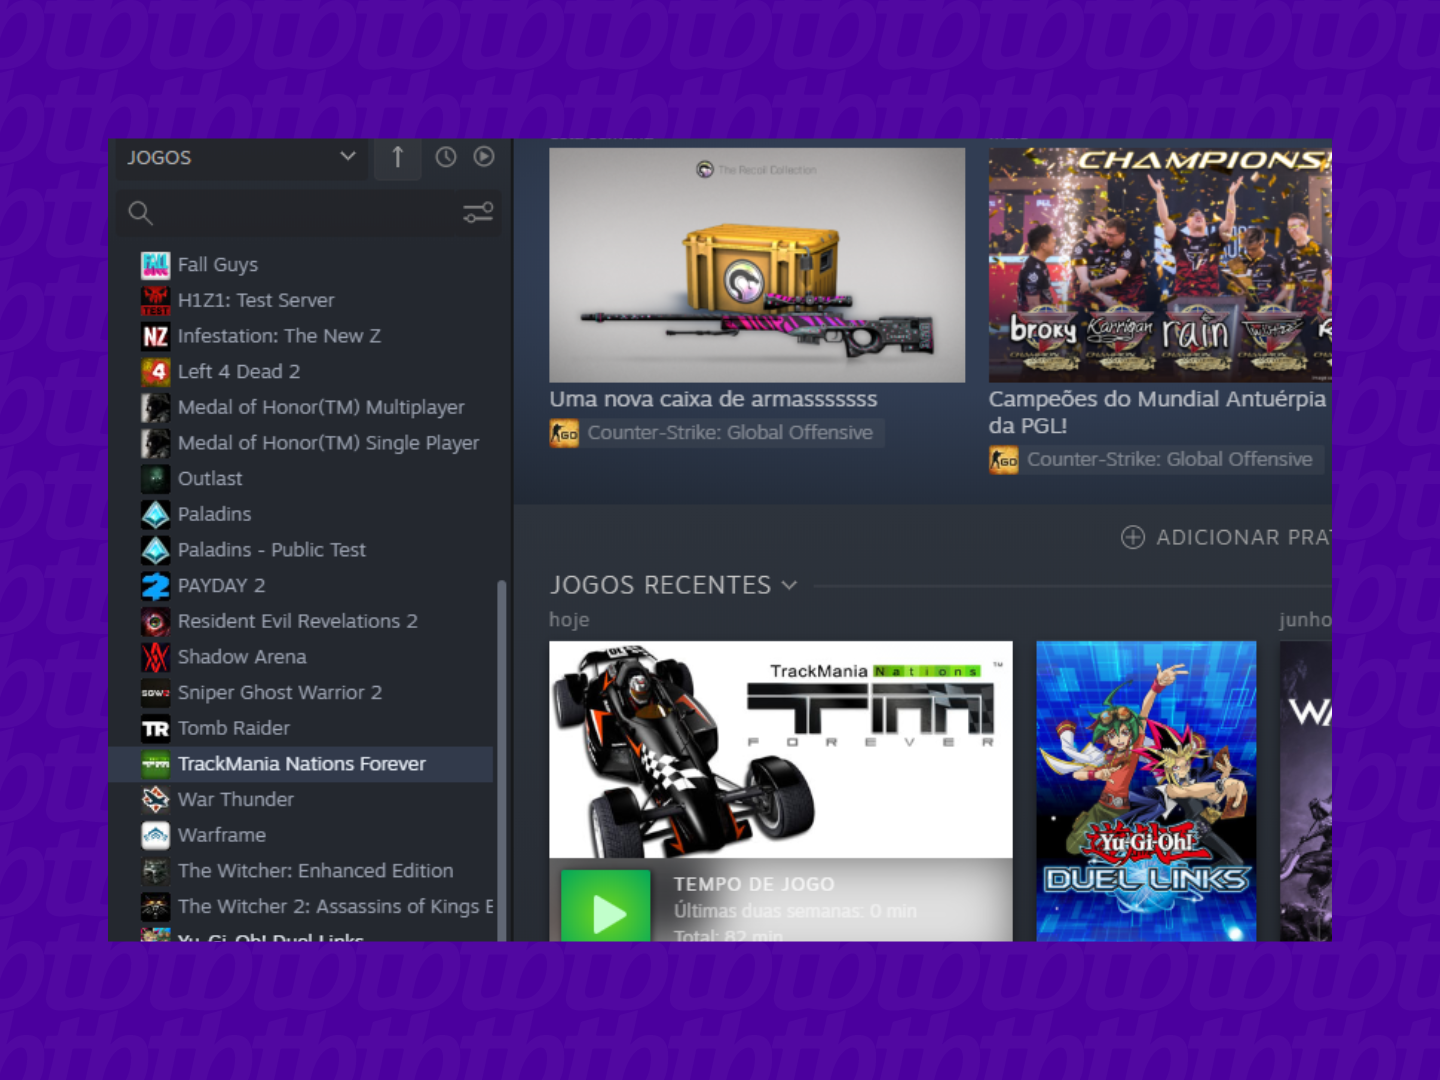Select Fall Guys in the library list
Screen dimensions: 1440x1080
click(x=301, y=265)
